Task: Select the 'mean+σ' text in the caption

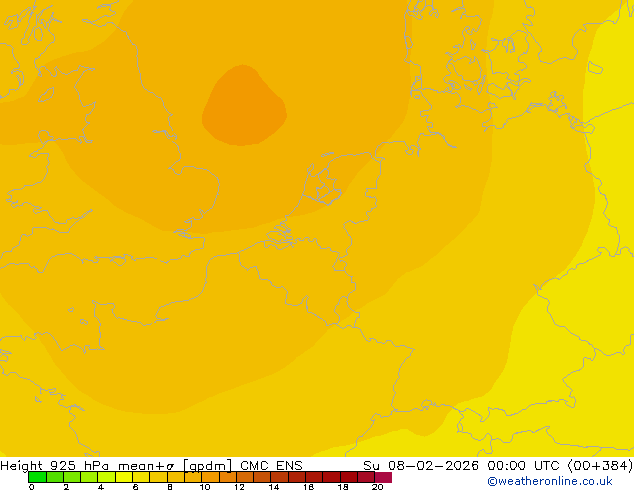Action: [x=146, y=466]
